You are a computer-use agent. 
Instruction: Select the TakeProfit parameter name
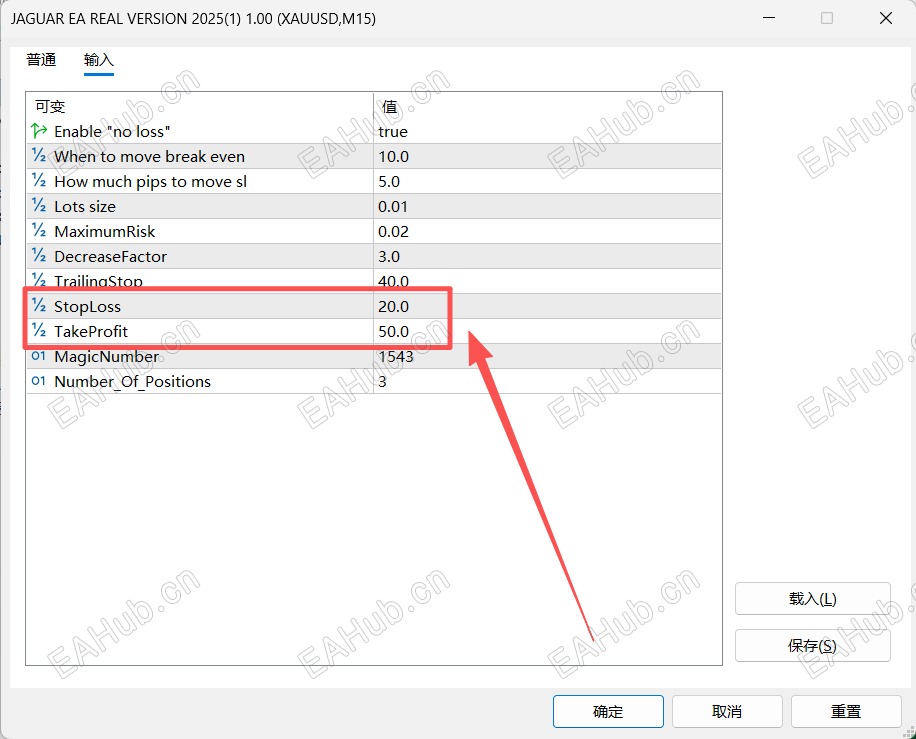coord(91,332)
